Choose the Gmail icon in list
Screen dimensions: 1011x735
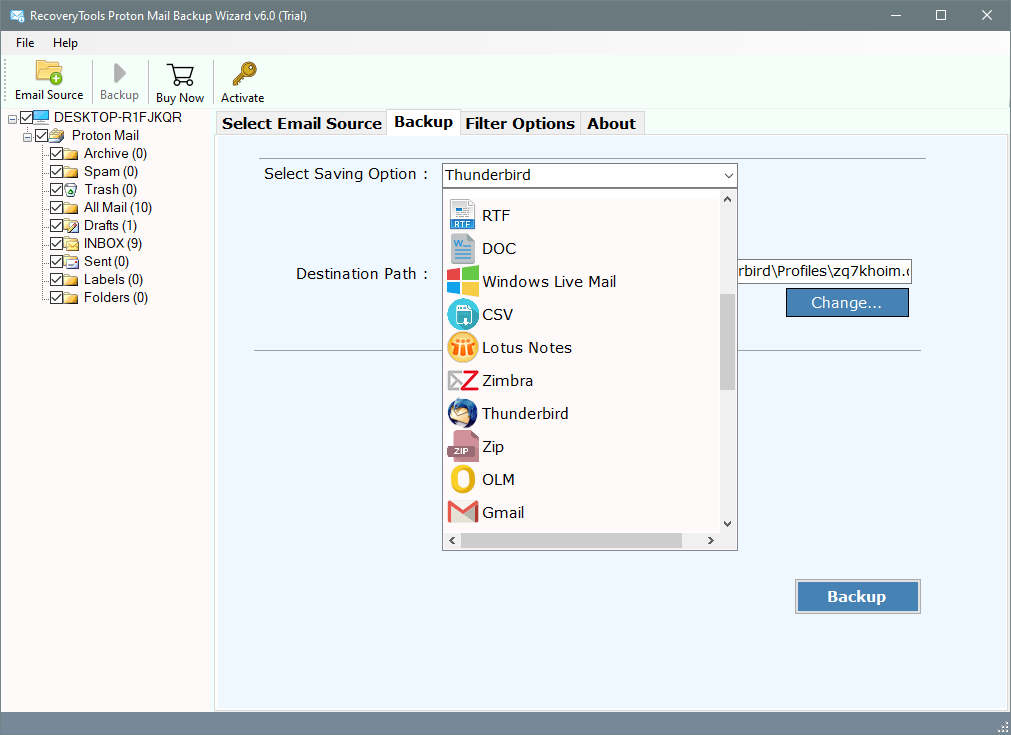pyautogui.click(x=462, y=513)
